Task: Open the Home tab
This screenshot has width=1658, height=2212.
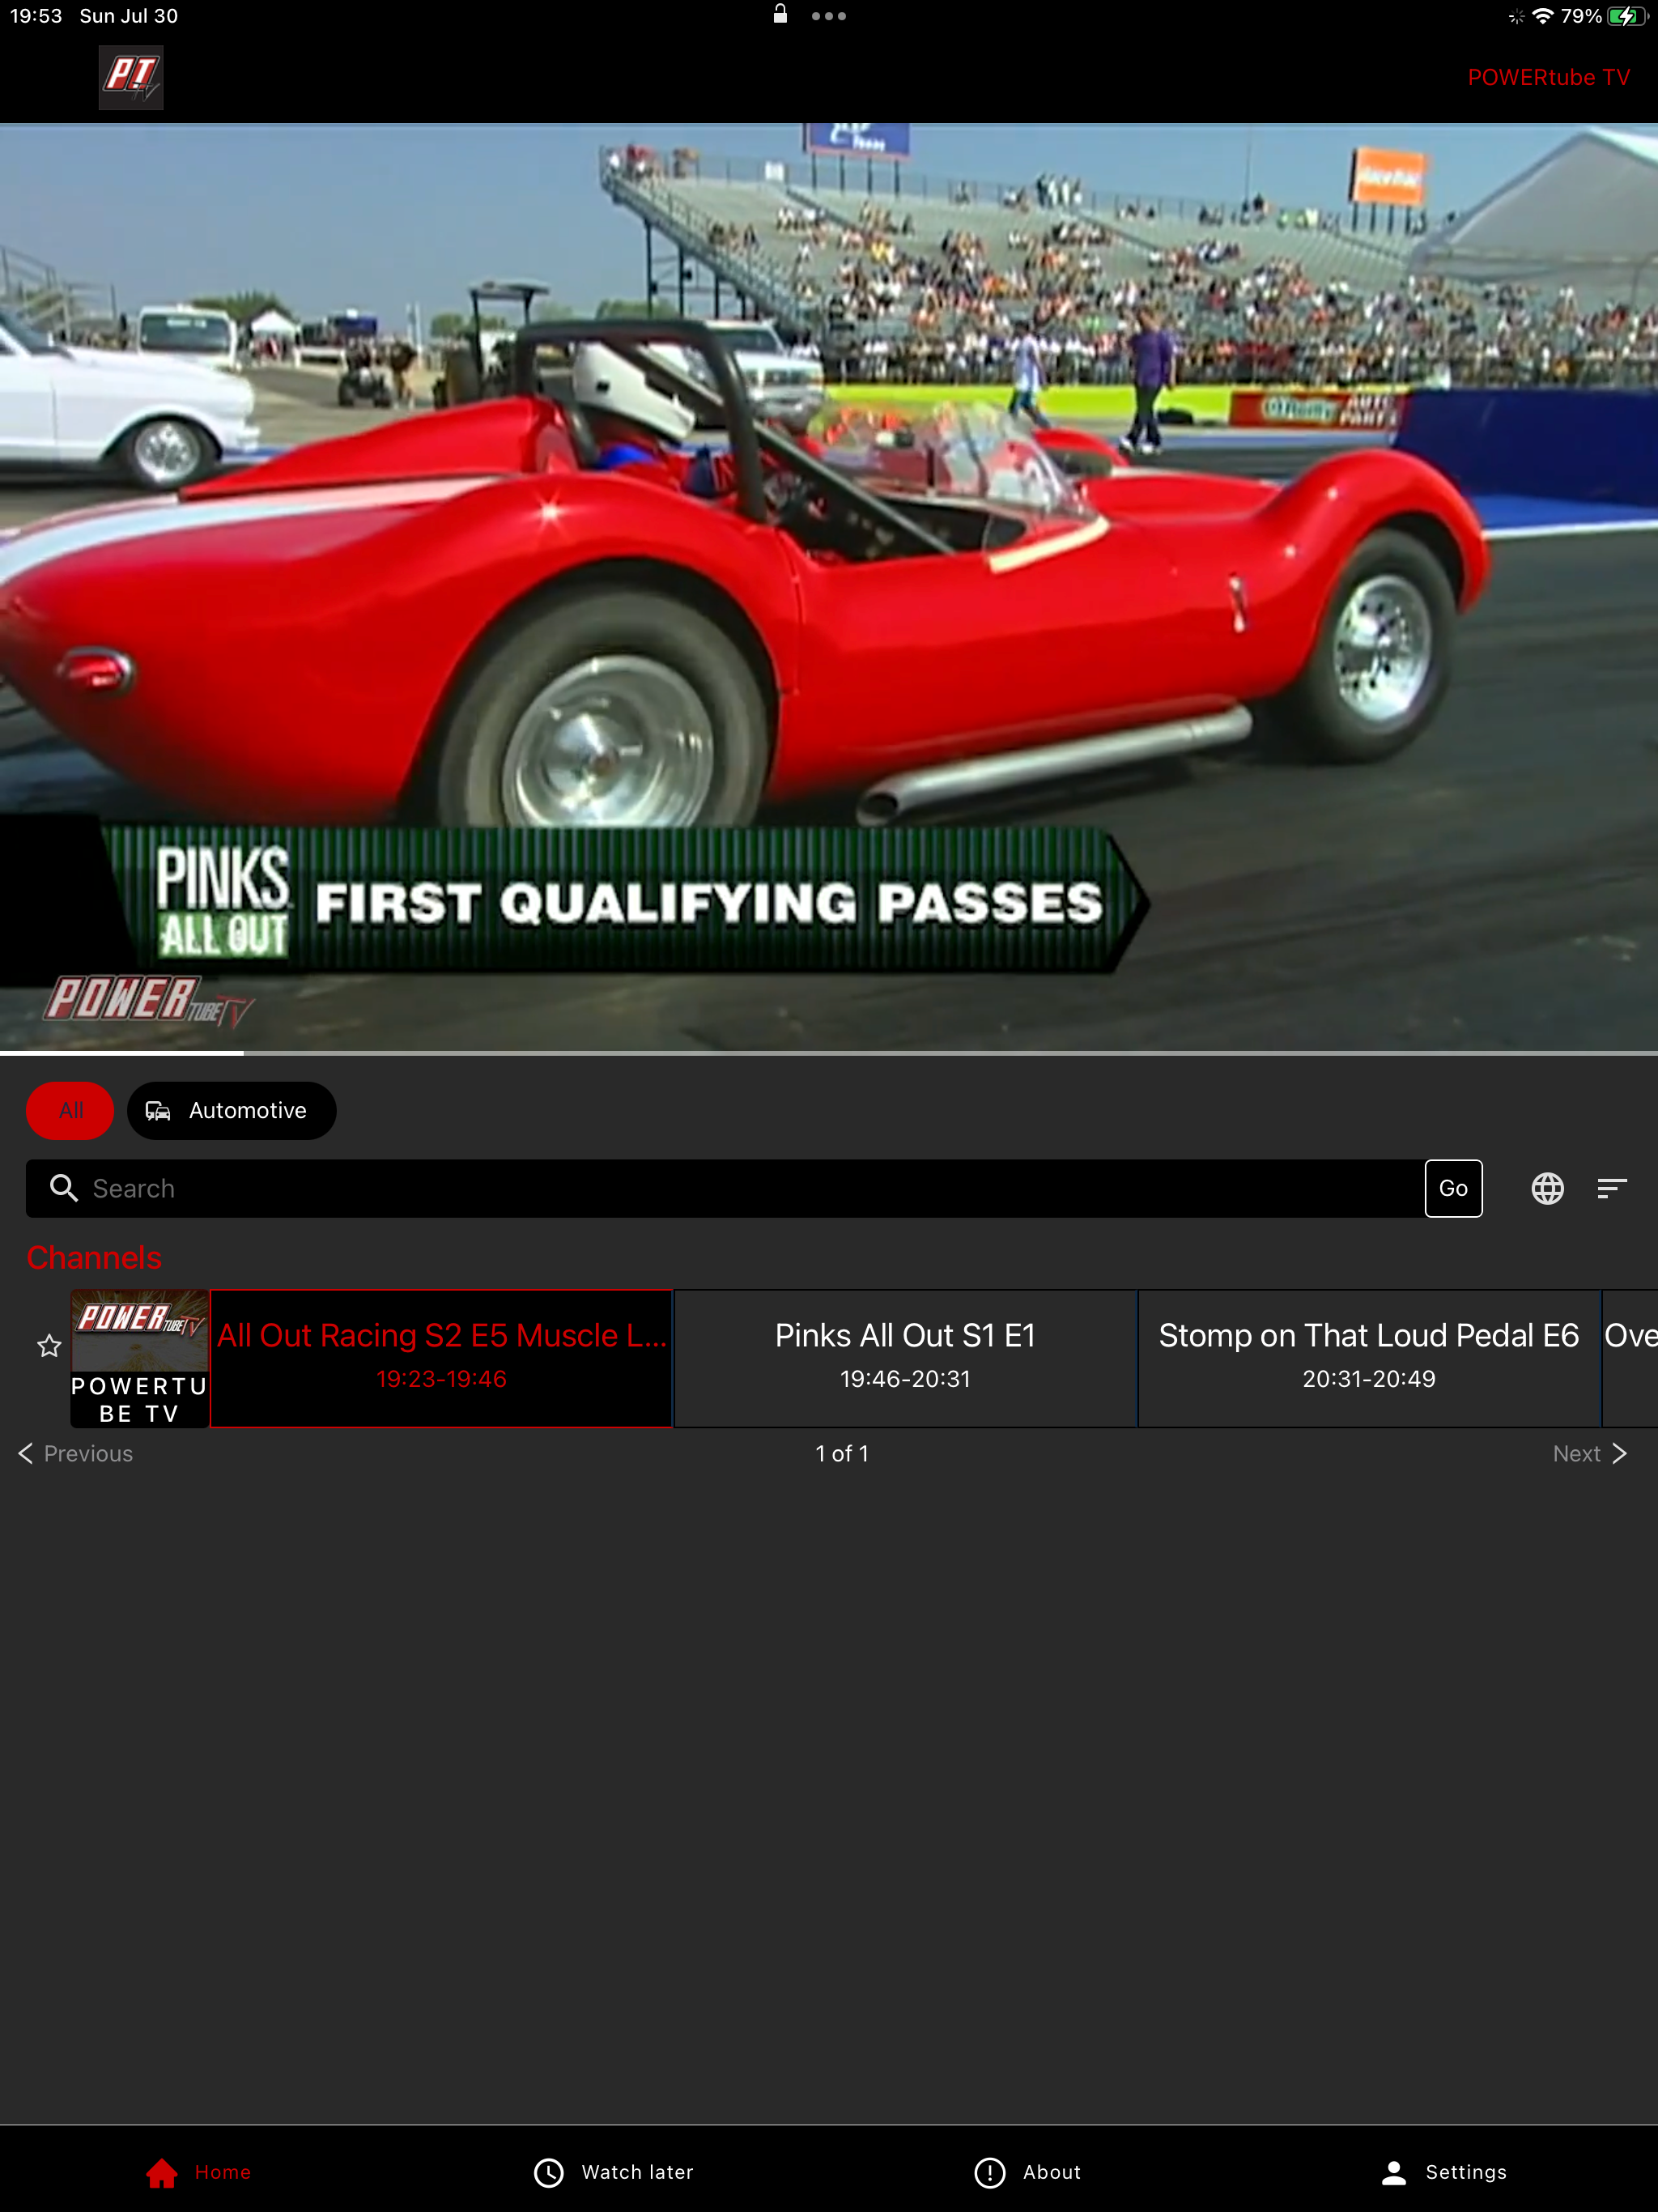Action: coord(198,2171)
